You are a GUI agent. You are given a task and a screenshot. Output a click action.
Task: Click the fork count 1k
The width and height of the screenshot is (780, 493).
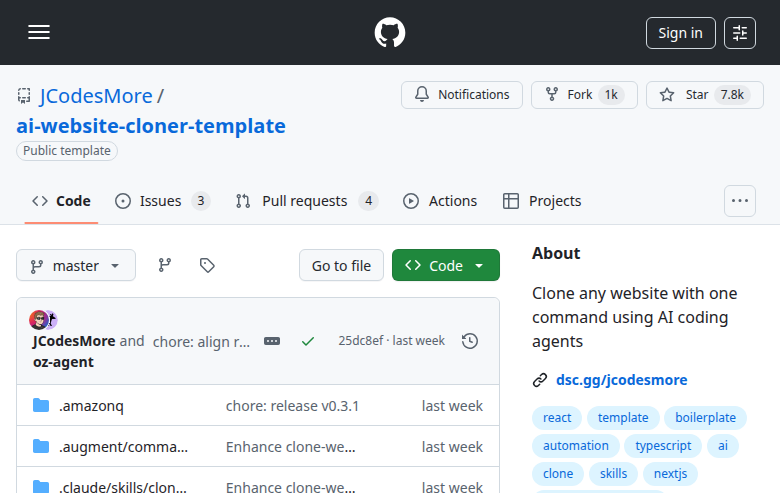pyautogui.click(x=611, y=95)
